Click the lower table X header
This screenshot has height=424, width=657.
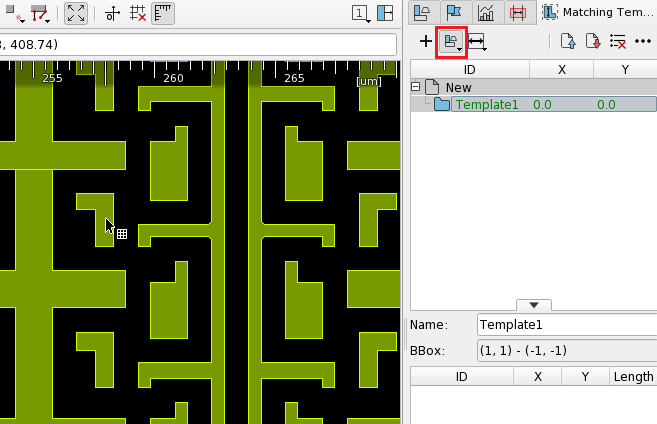(538, 377)
